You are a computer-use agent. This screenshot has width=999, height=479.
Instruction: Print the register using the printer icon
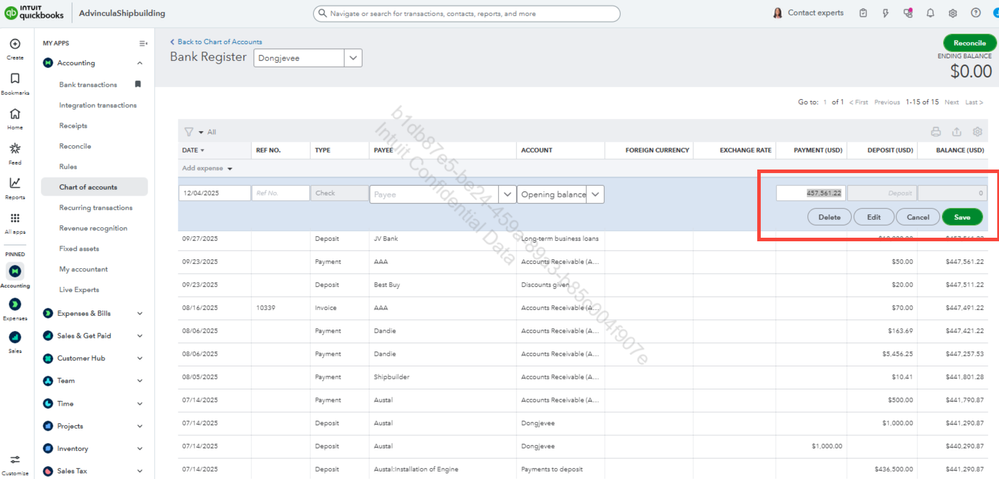[x=936, y=132]
